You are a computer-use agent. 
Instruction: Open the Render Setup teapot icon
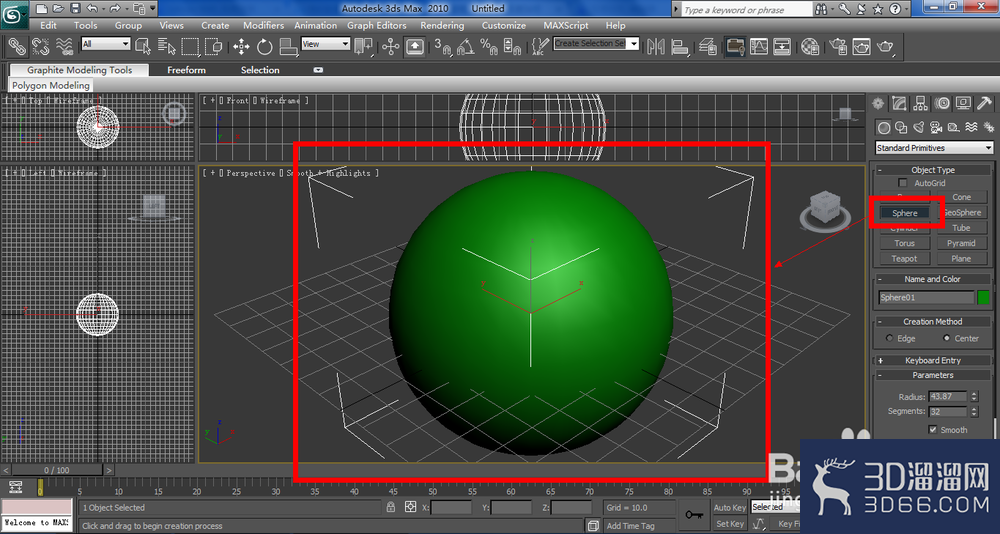(838, 46)
